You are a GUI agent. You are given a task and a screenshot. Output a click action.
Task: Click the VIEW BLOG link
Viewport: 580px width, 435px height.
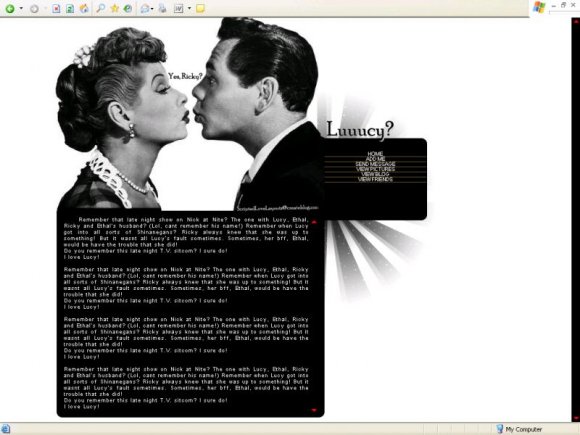pos(375,174)
